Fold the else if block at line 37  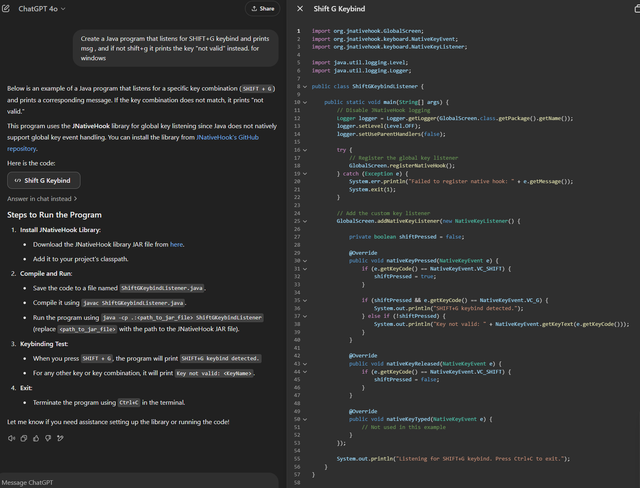305,316
